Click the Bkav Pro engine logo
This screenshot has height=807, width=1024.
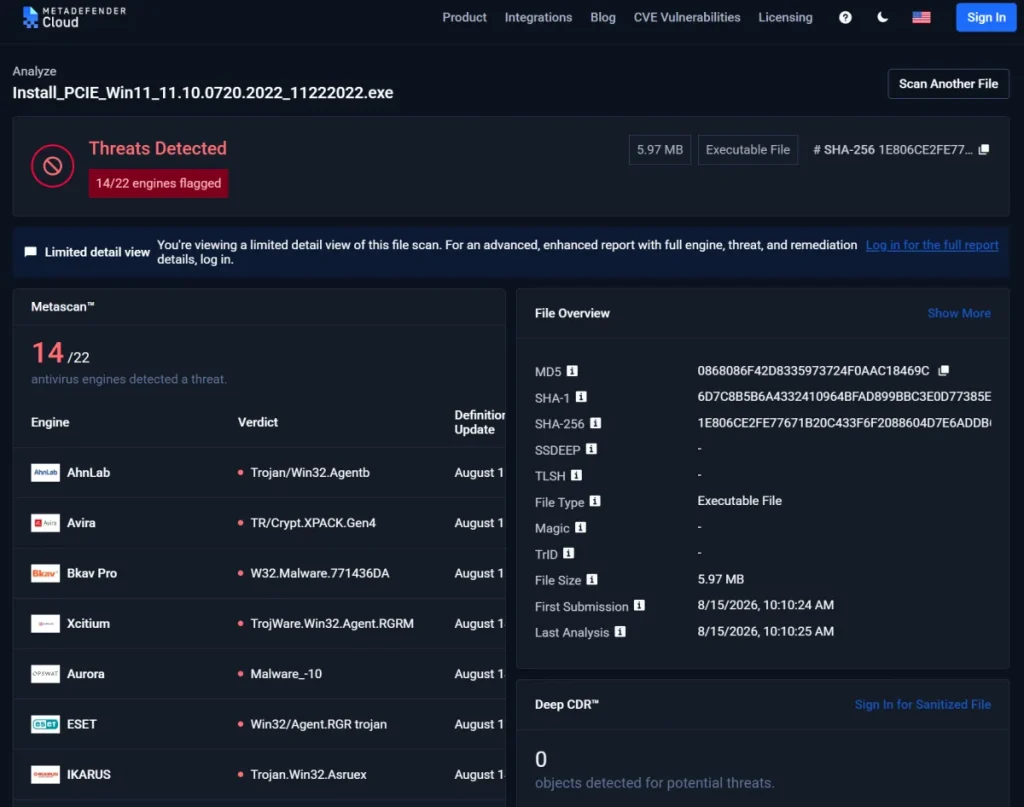click(x=45, y=573)
